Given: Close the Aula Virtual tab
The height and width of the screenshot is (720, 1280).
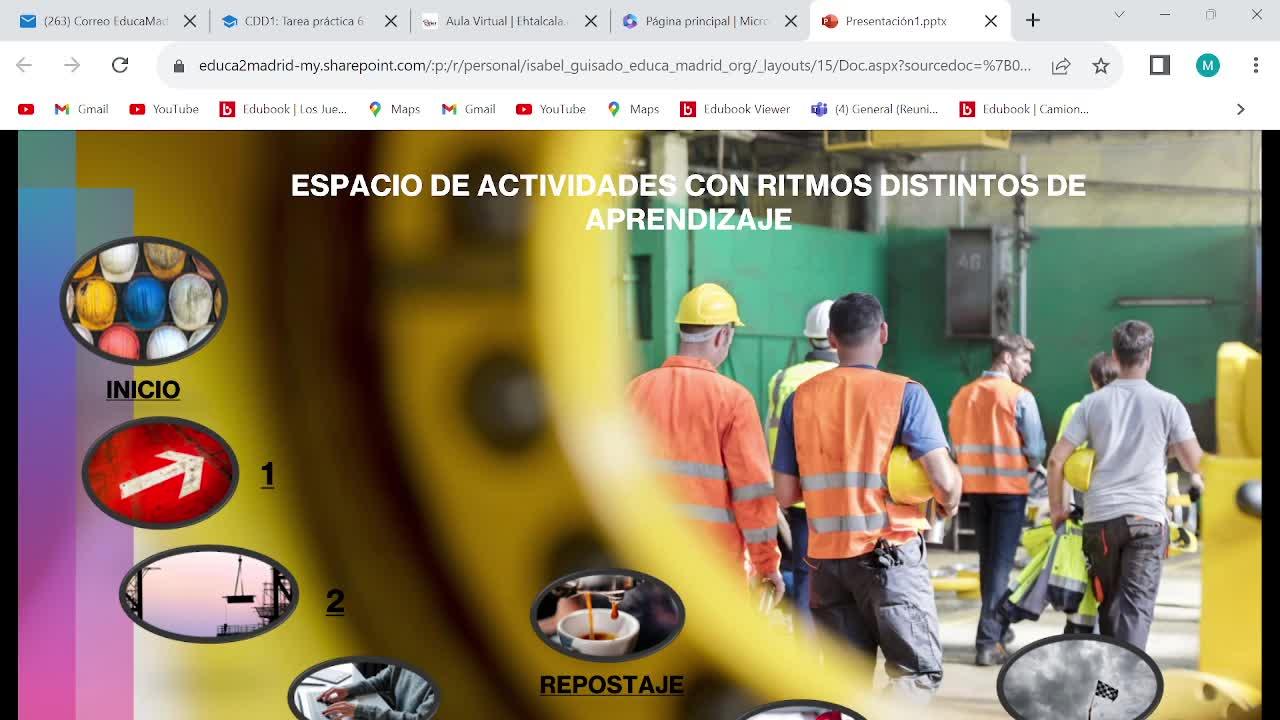Looking at the screenshot, I should click(591, 21).
